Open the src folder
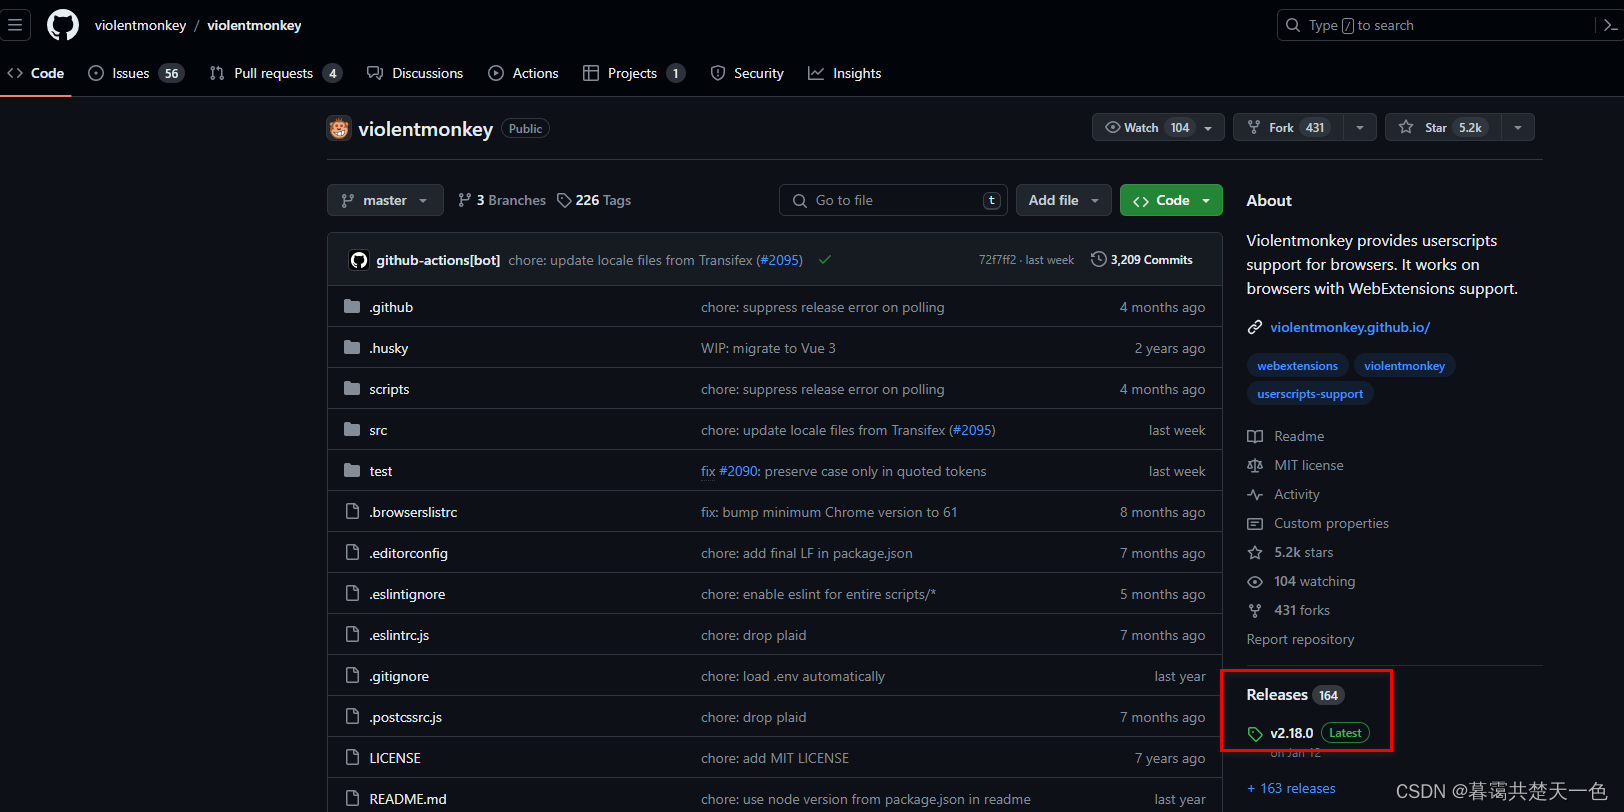Image resolution: width=1624 pixels, height=812 pixels. click(x=378, y=430)
